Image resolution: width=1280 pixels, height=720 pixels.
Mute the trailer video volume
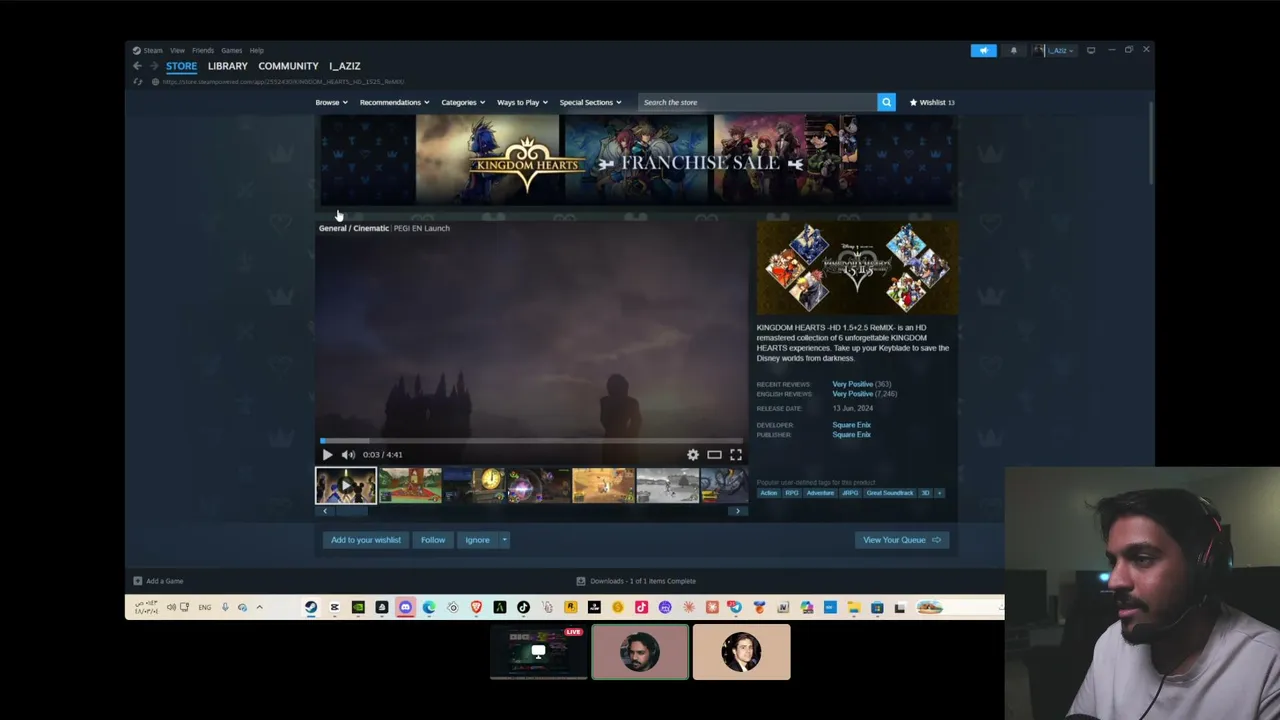pos(348,454)
